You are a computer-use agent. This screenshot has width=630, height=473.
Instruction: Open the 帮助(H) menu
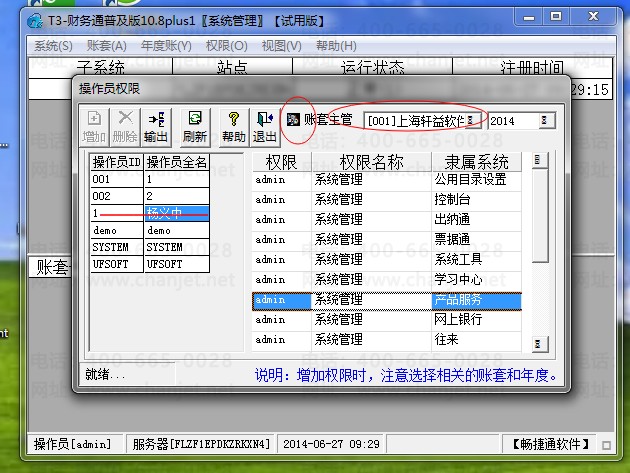336,46
